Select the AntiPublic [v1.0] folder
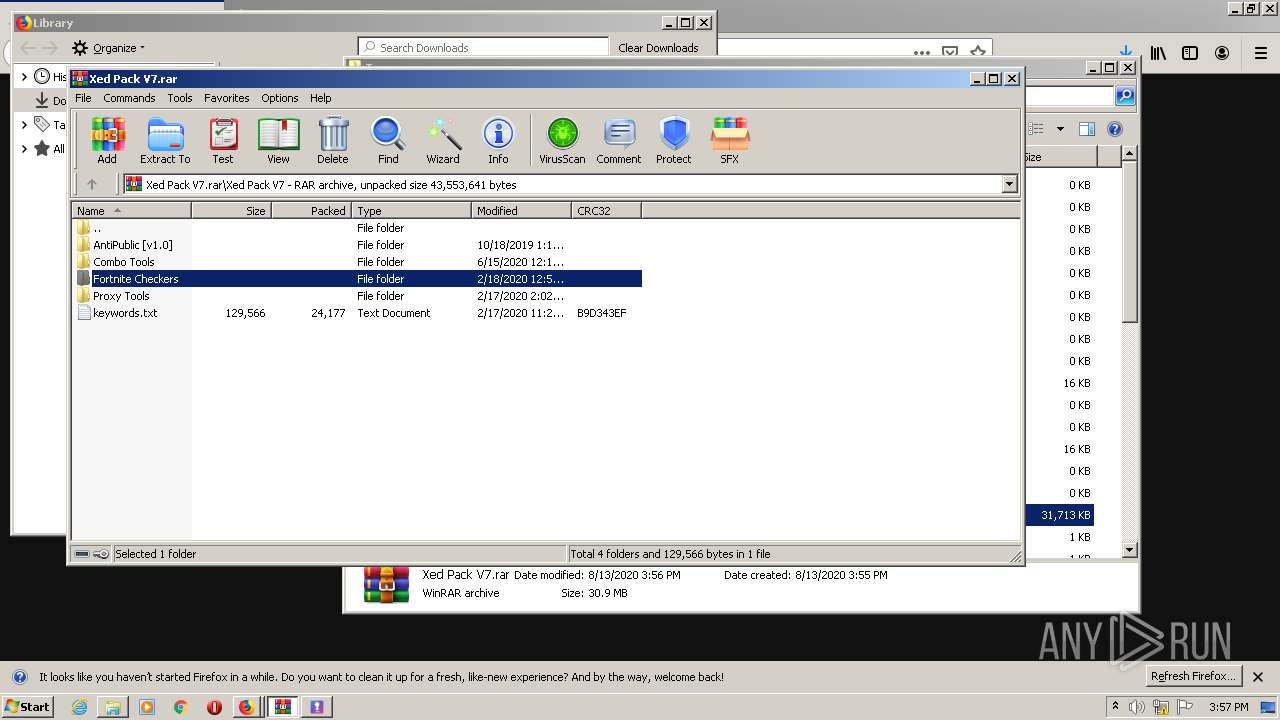Screen dimensions: 1280x720 pyautogui.click(x=358, y=245)
